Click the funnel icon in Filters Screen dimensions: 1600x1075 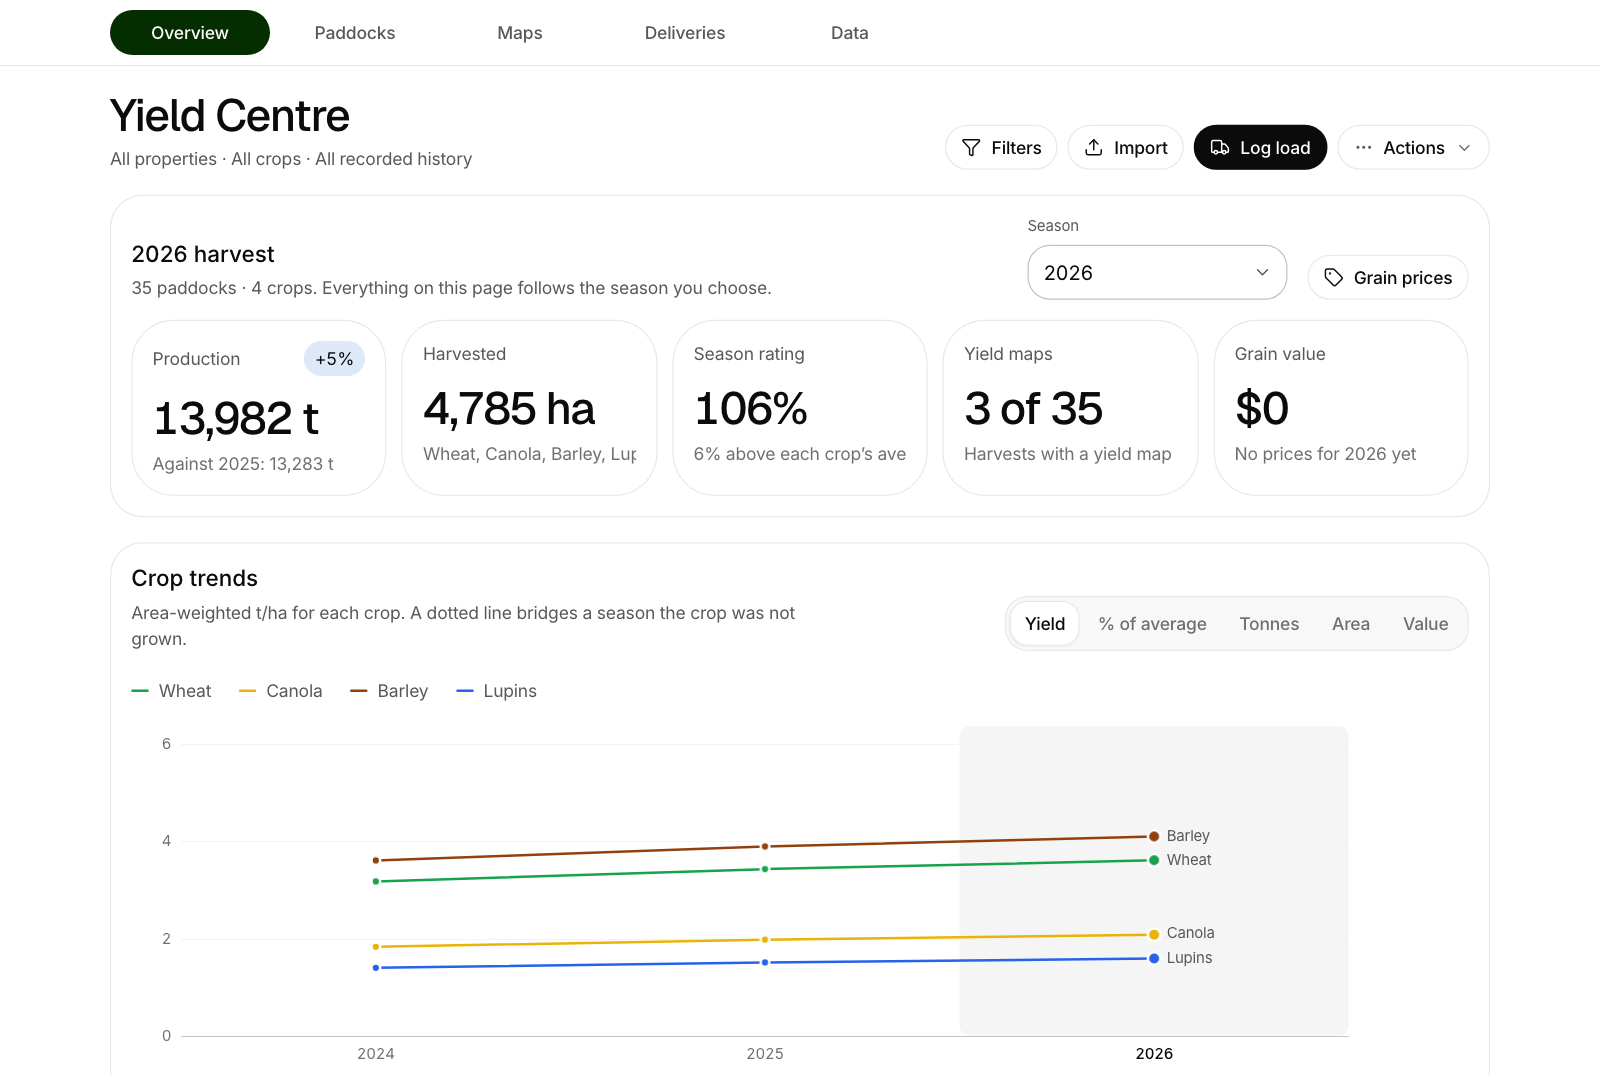click(x=971, y=148)
